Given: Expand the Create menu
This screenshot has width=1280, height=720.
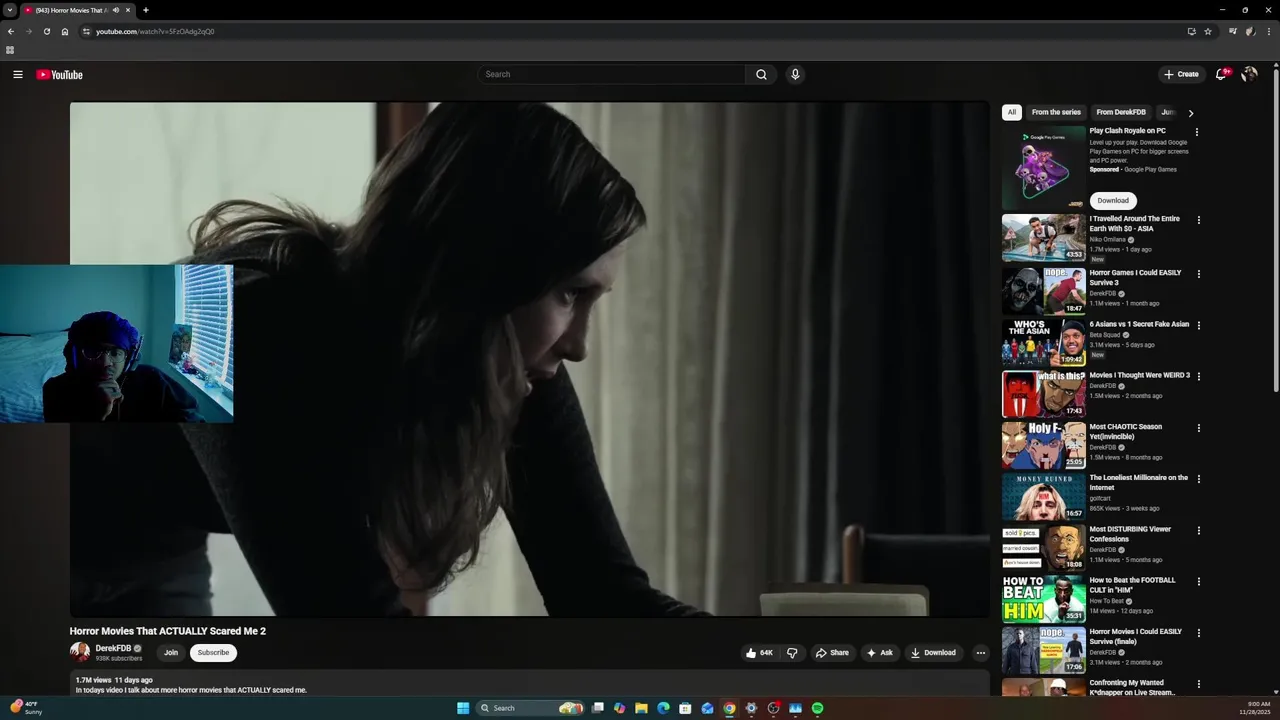Looking at the screenshot, I should [x=1181, y=74].
